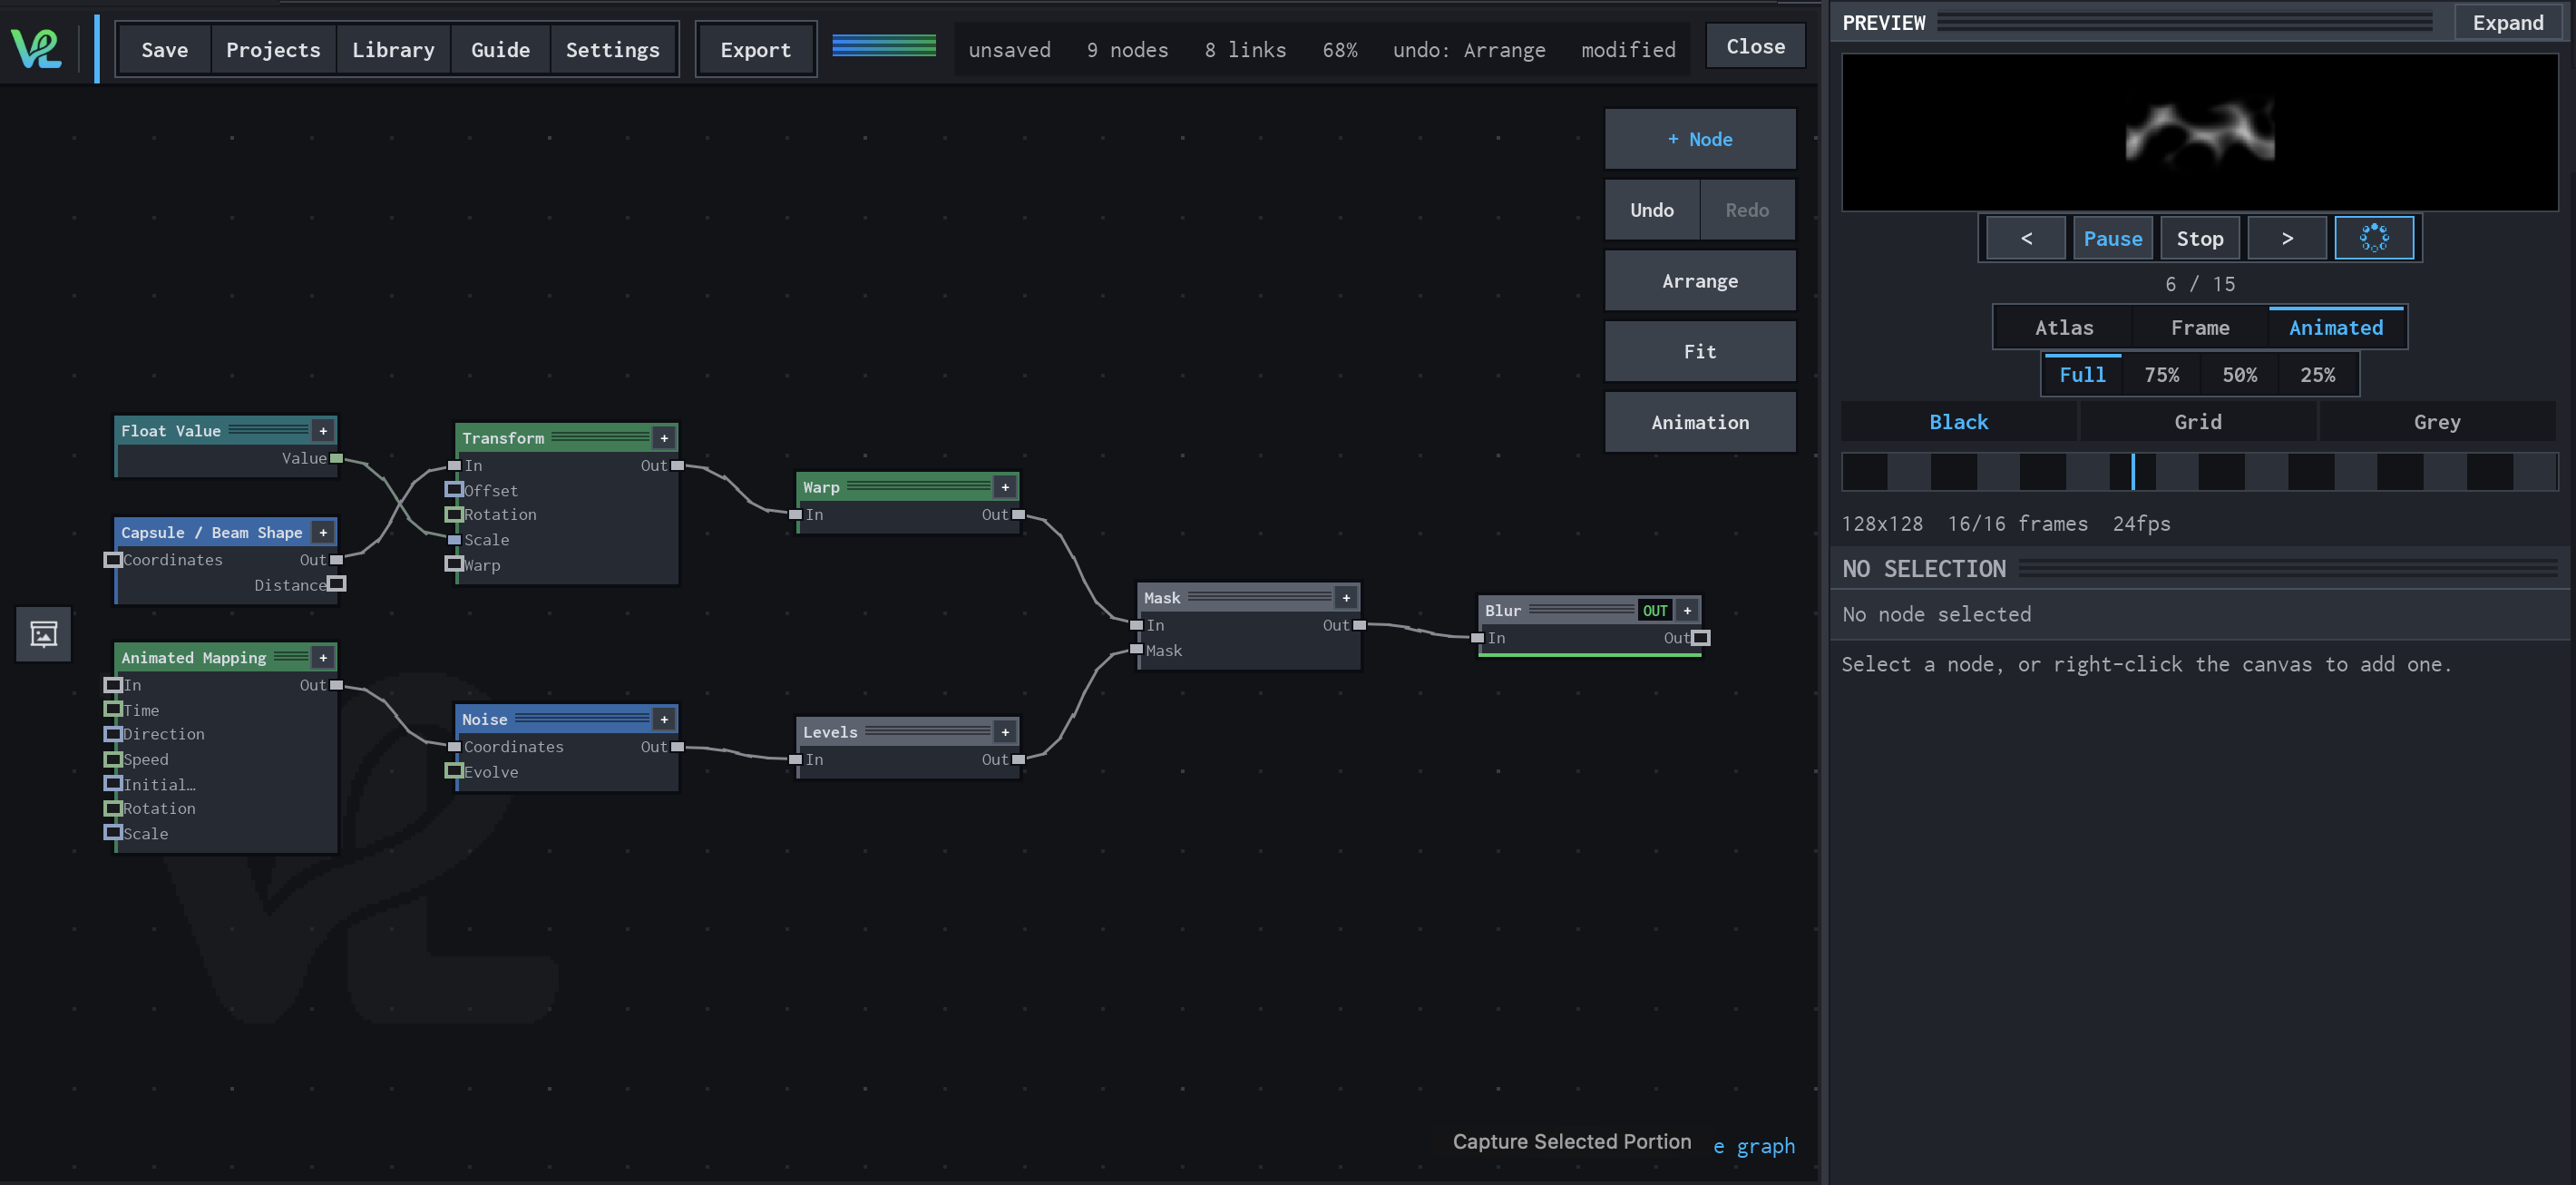This screenshot has width=2576, height=1185.
Task: Click the Arrange button
Action: point(1700,281)
